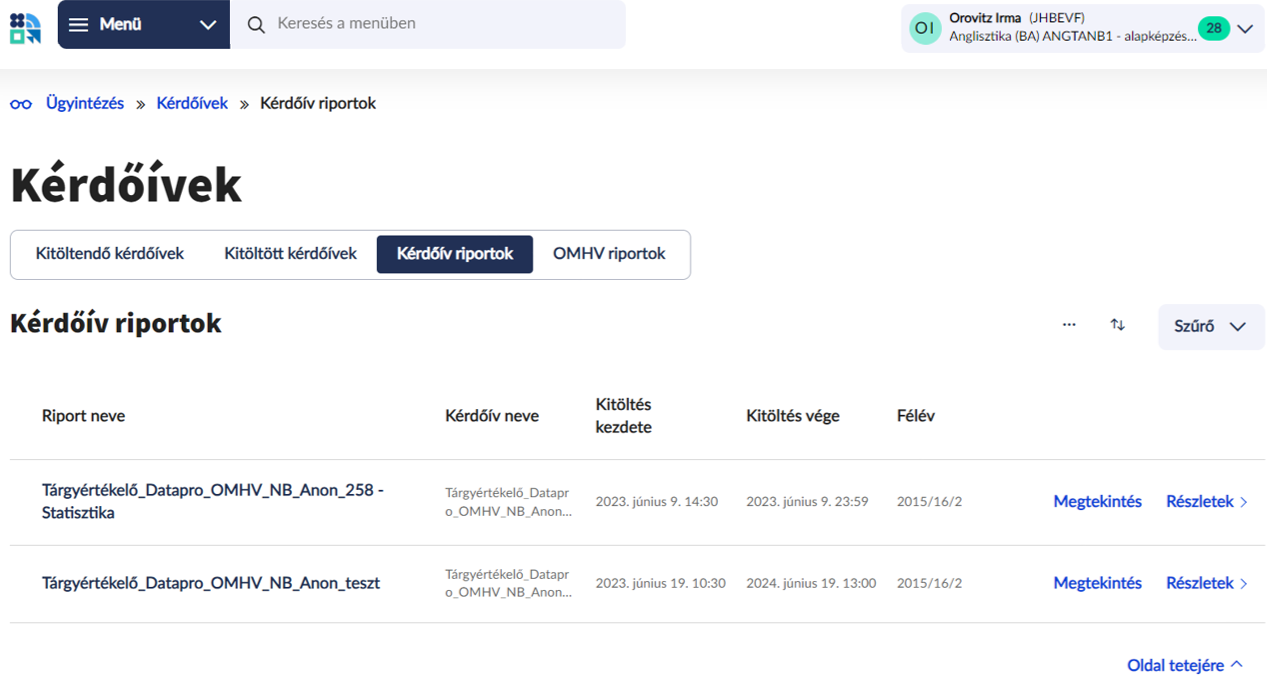Click report name Anon_258 - Statisztika
Screen dimensions: 1267x688
[x=213, y=501]
